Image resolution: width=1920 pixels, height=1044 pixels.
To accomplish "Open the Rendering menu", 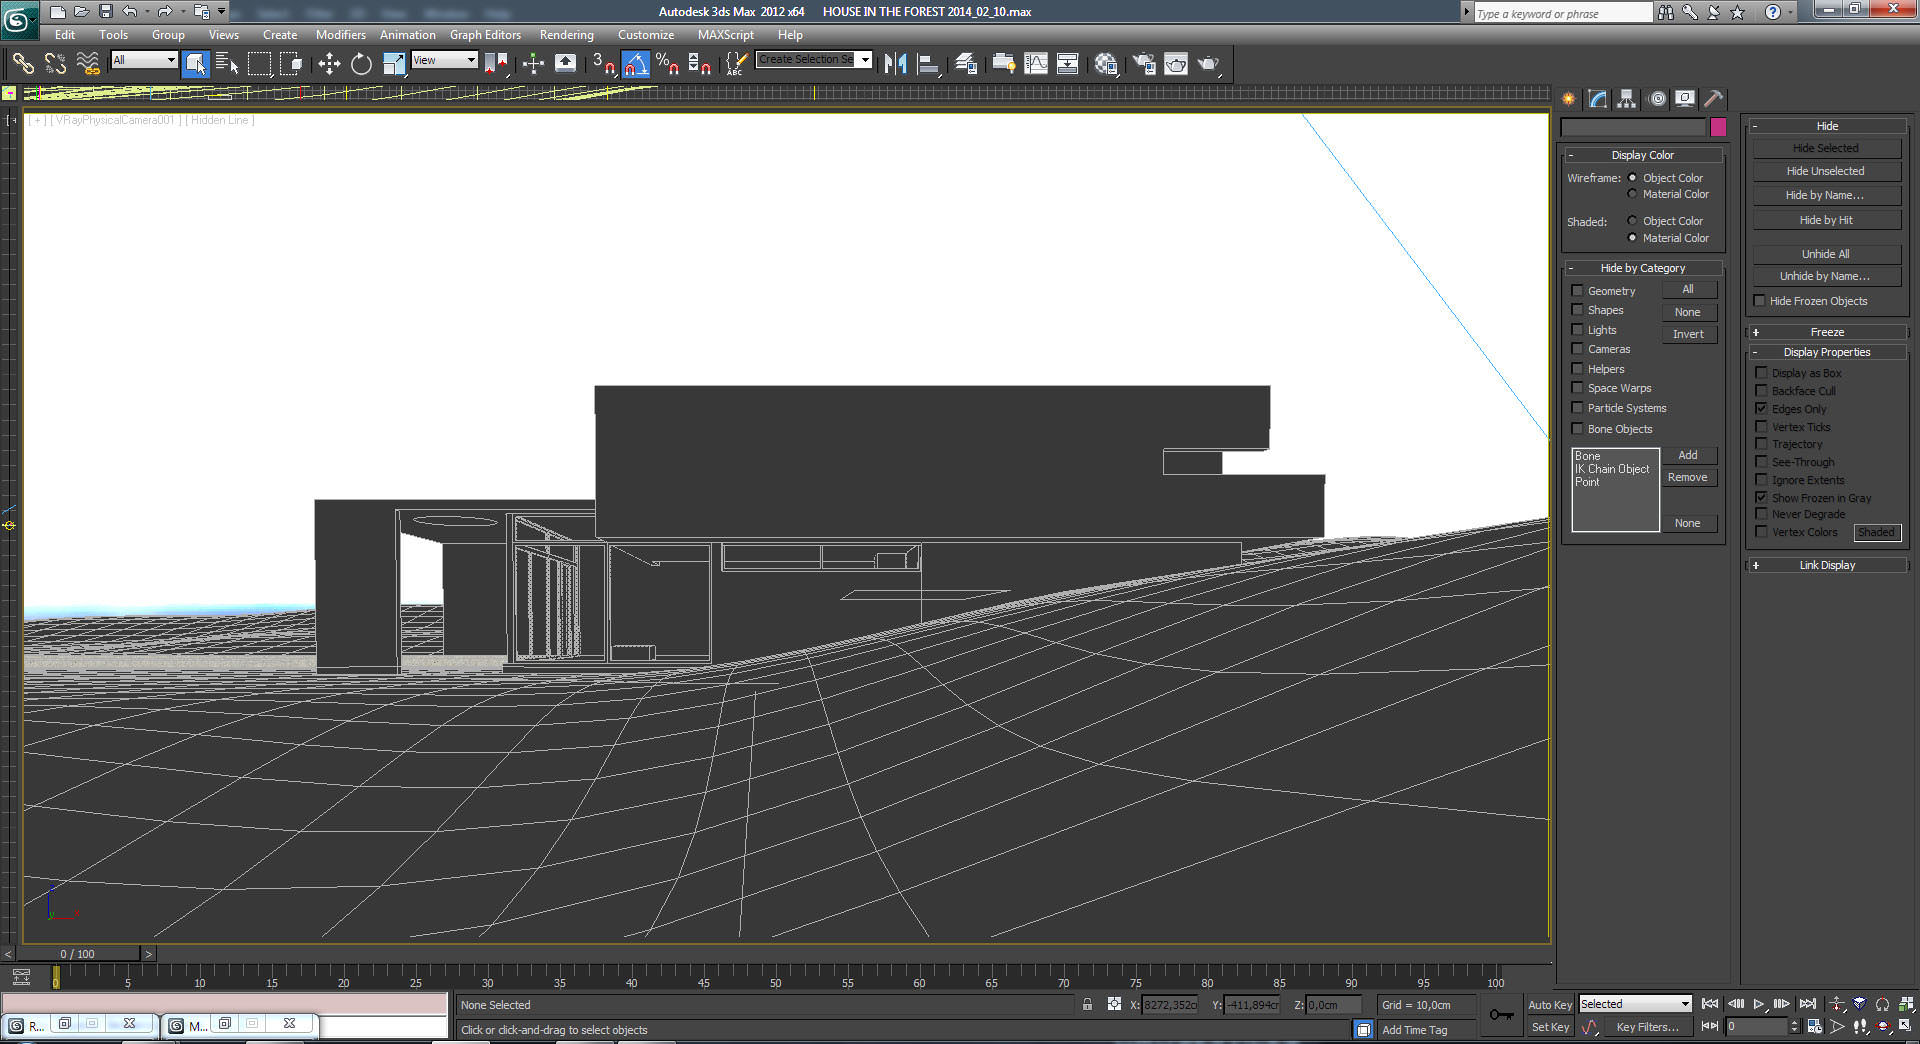I will [x=566, y=34].
